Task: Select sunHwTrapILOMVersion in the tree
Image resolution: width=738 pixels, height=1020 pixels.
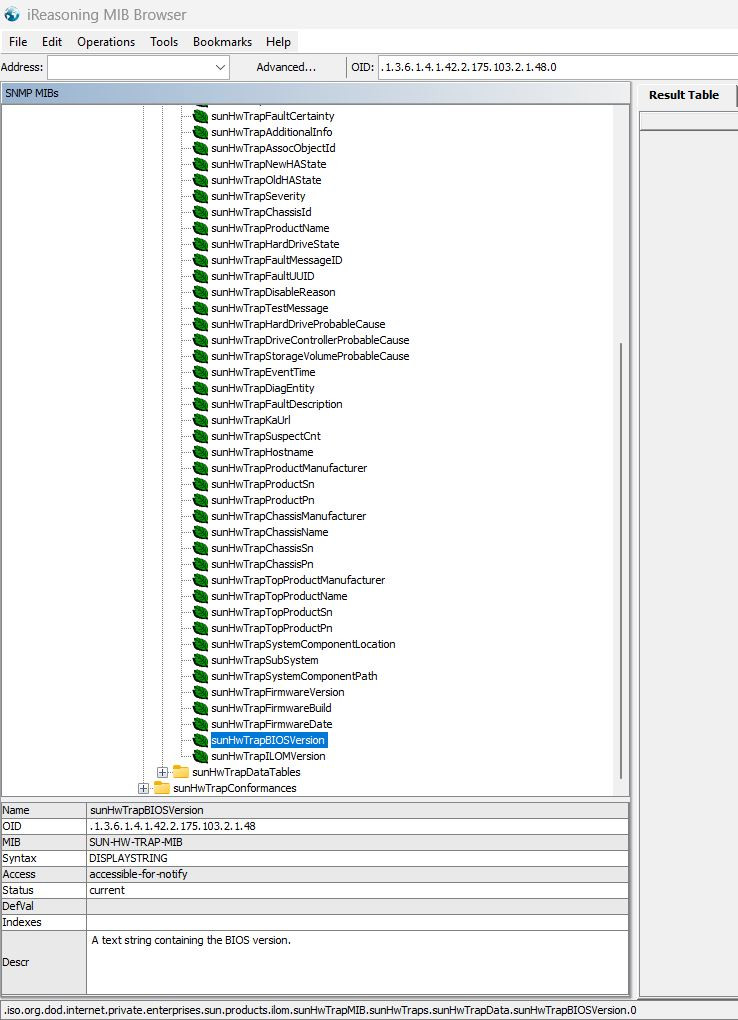Action: click(x=268, y=757)
